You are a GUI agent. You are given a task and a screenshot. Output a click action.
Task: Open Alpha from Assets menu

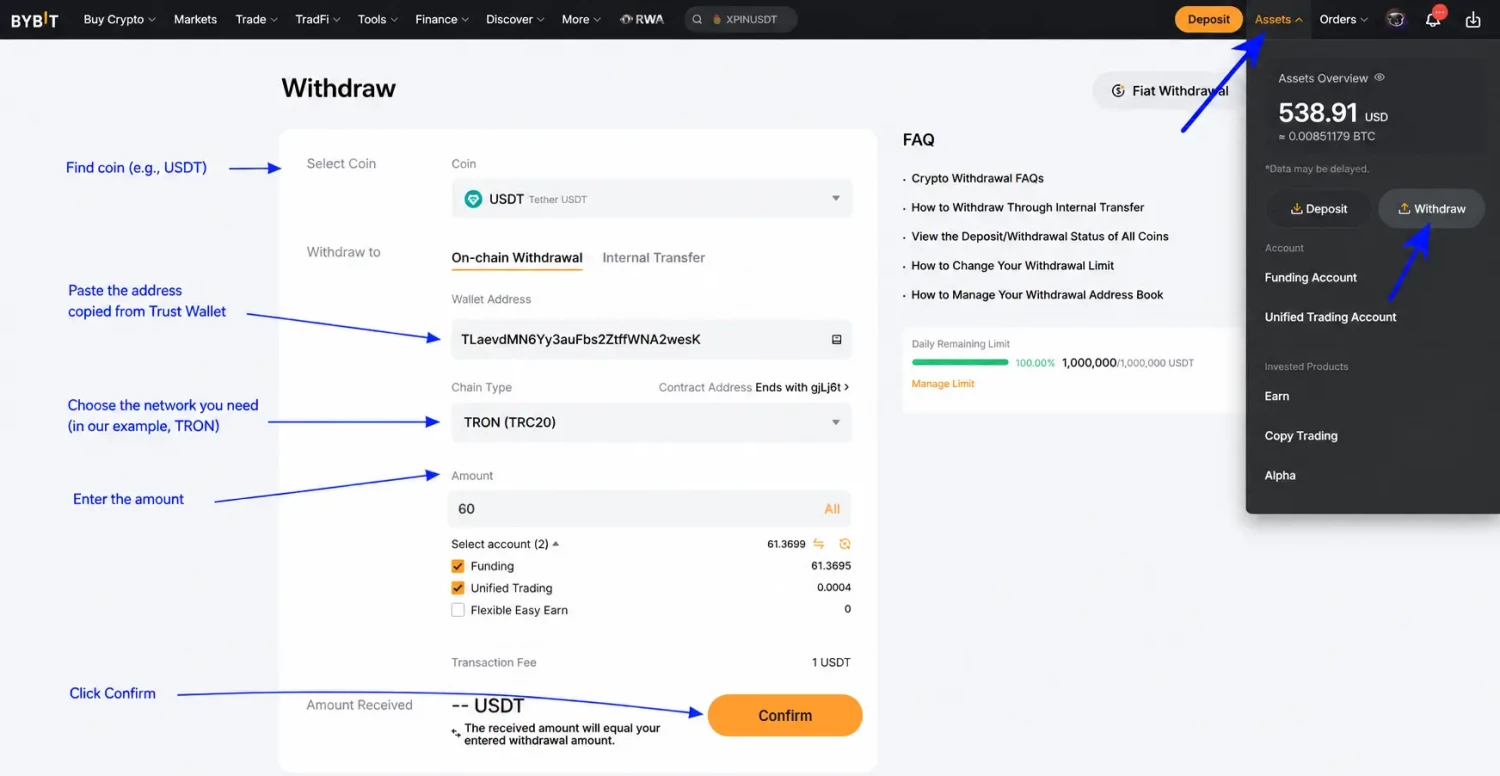(x=1280, y=476)
